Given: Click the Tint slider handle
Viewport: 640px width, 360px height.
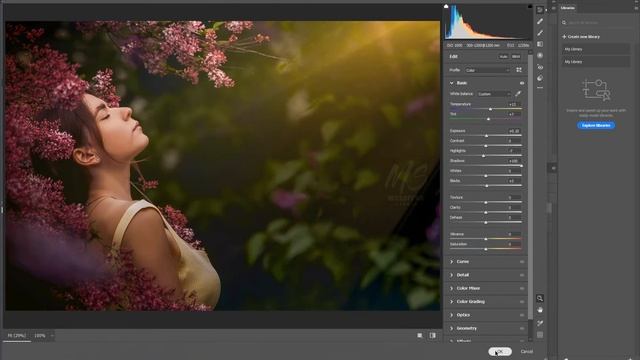Looking at the screenshot, I should point(489,119).
